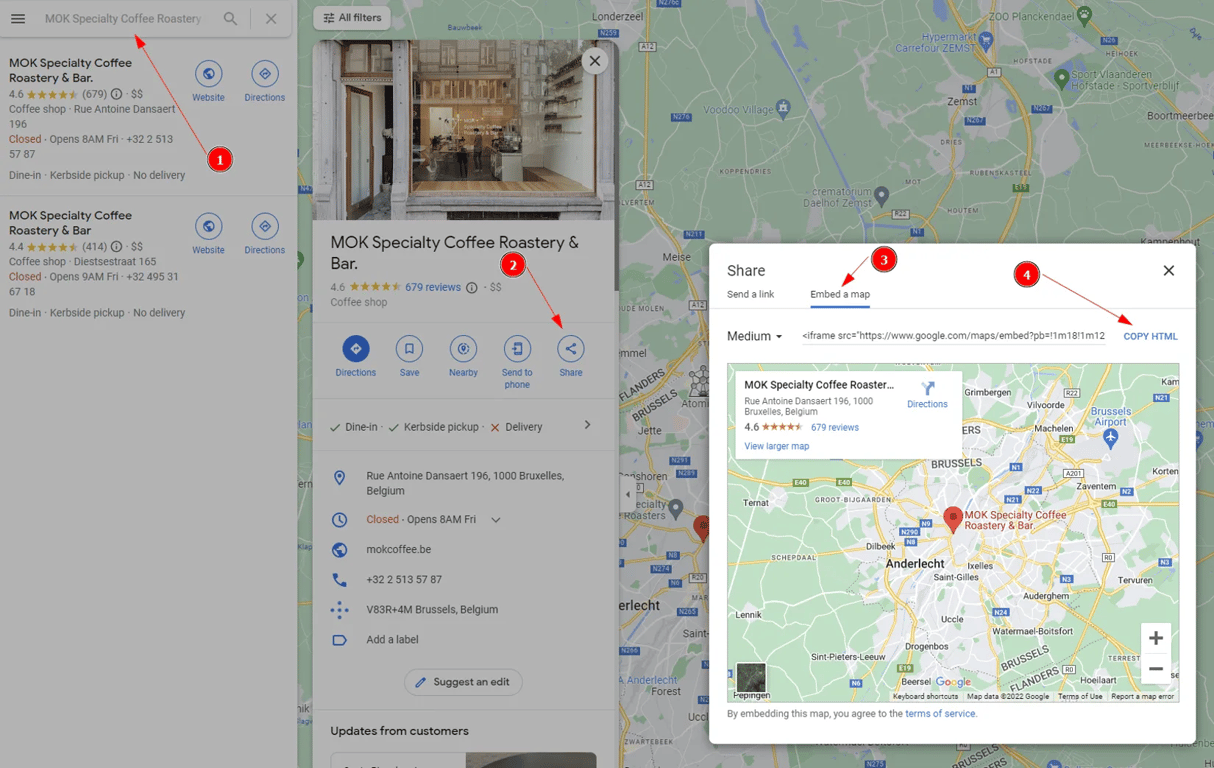The image size is (1214, 768).
Task: Zoom in on the embedded map preview
Action: pyautogui.click(x=1155, y=638)
